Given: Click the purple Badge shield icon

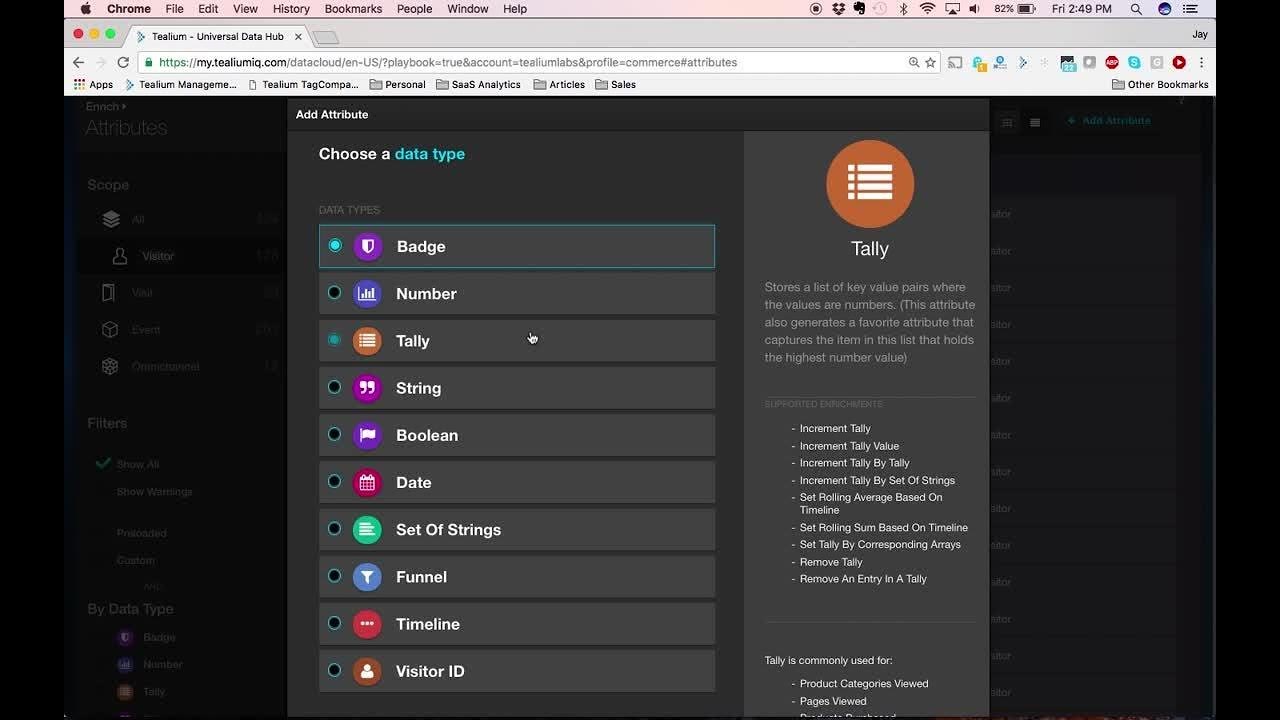Looking at the screenshot, I should pos(368,246).
